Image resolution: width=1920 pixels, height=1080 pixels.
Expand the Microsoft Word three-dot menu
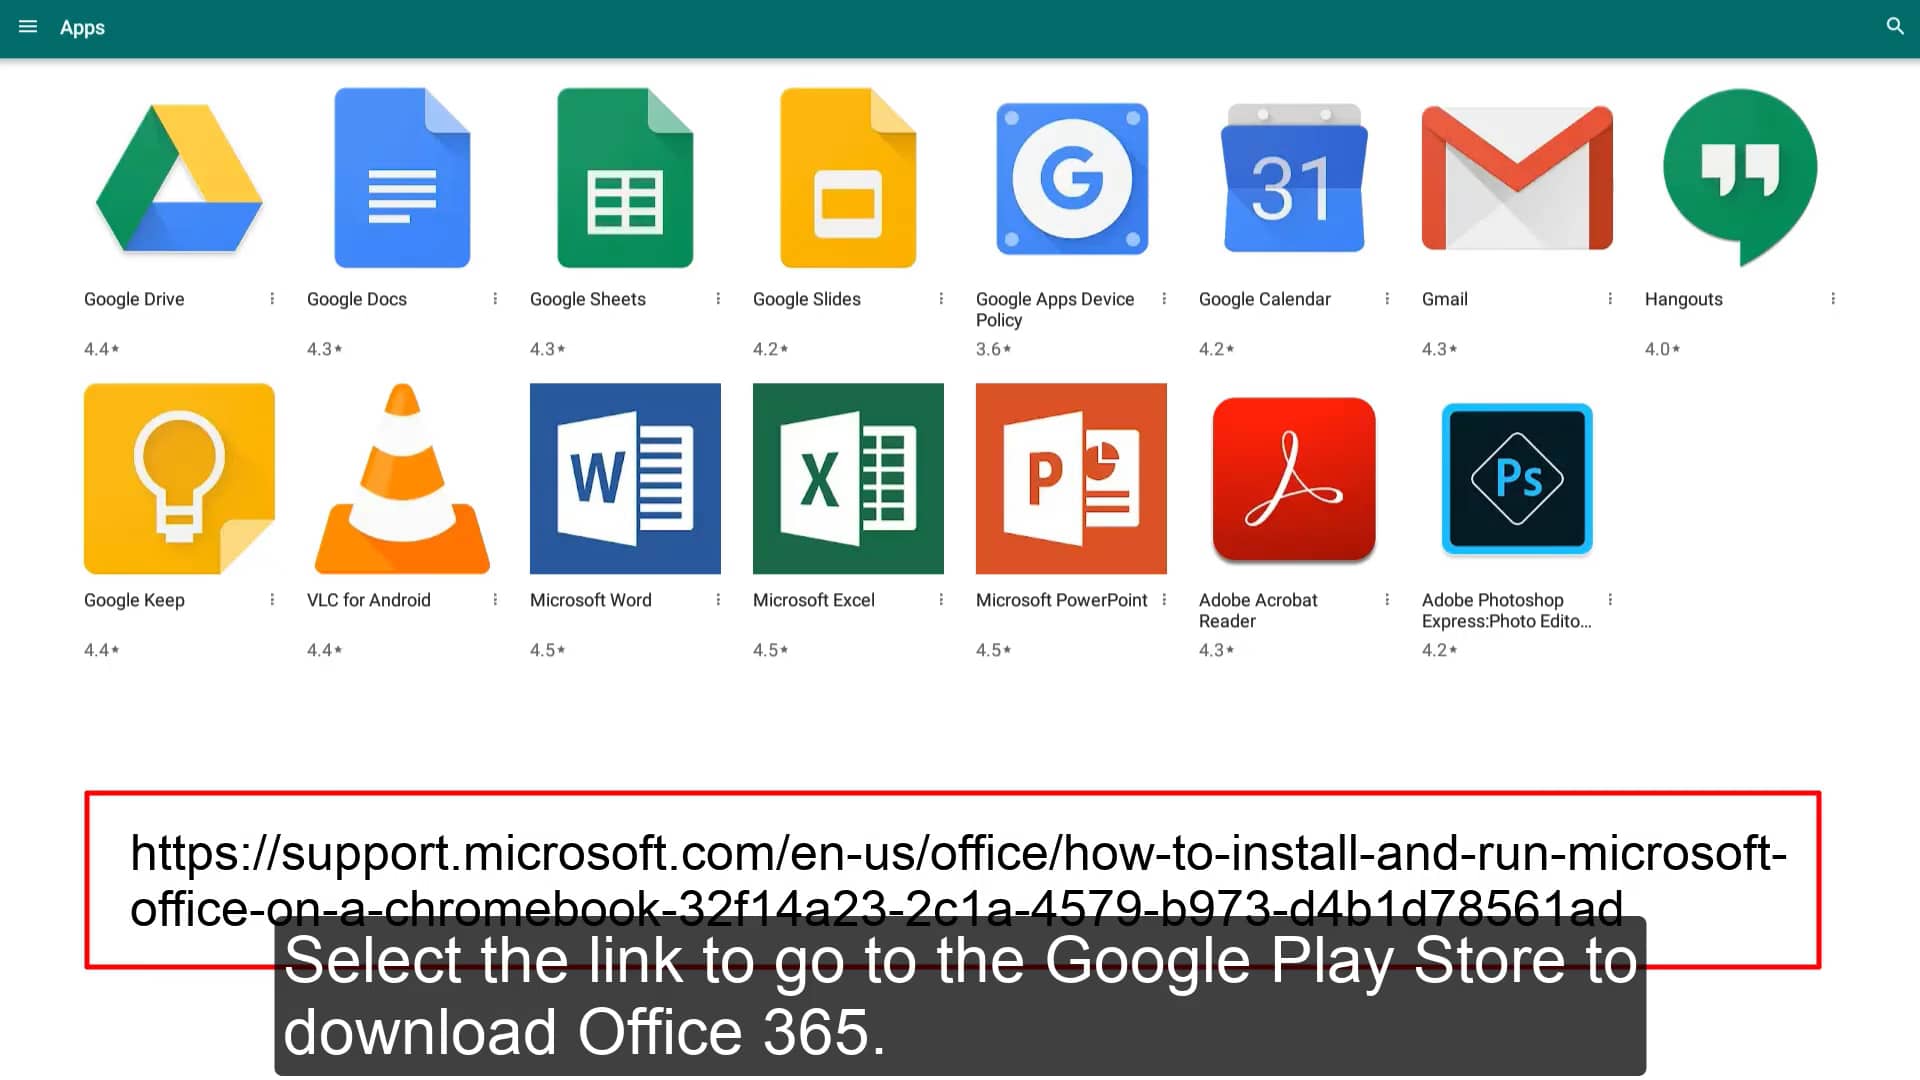pos(718,600)
